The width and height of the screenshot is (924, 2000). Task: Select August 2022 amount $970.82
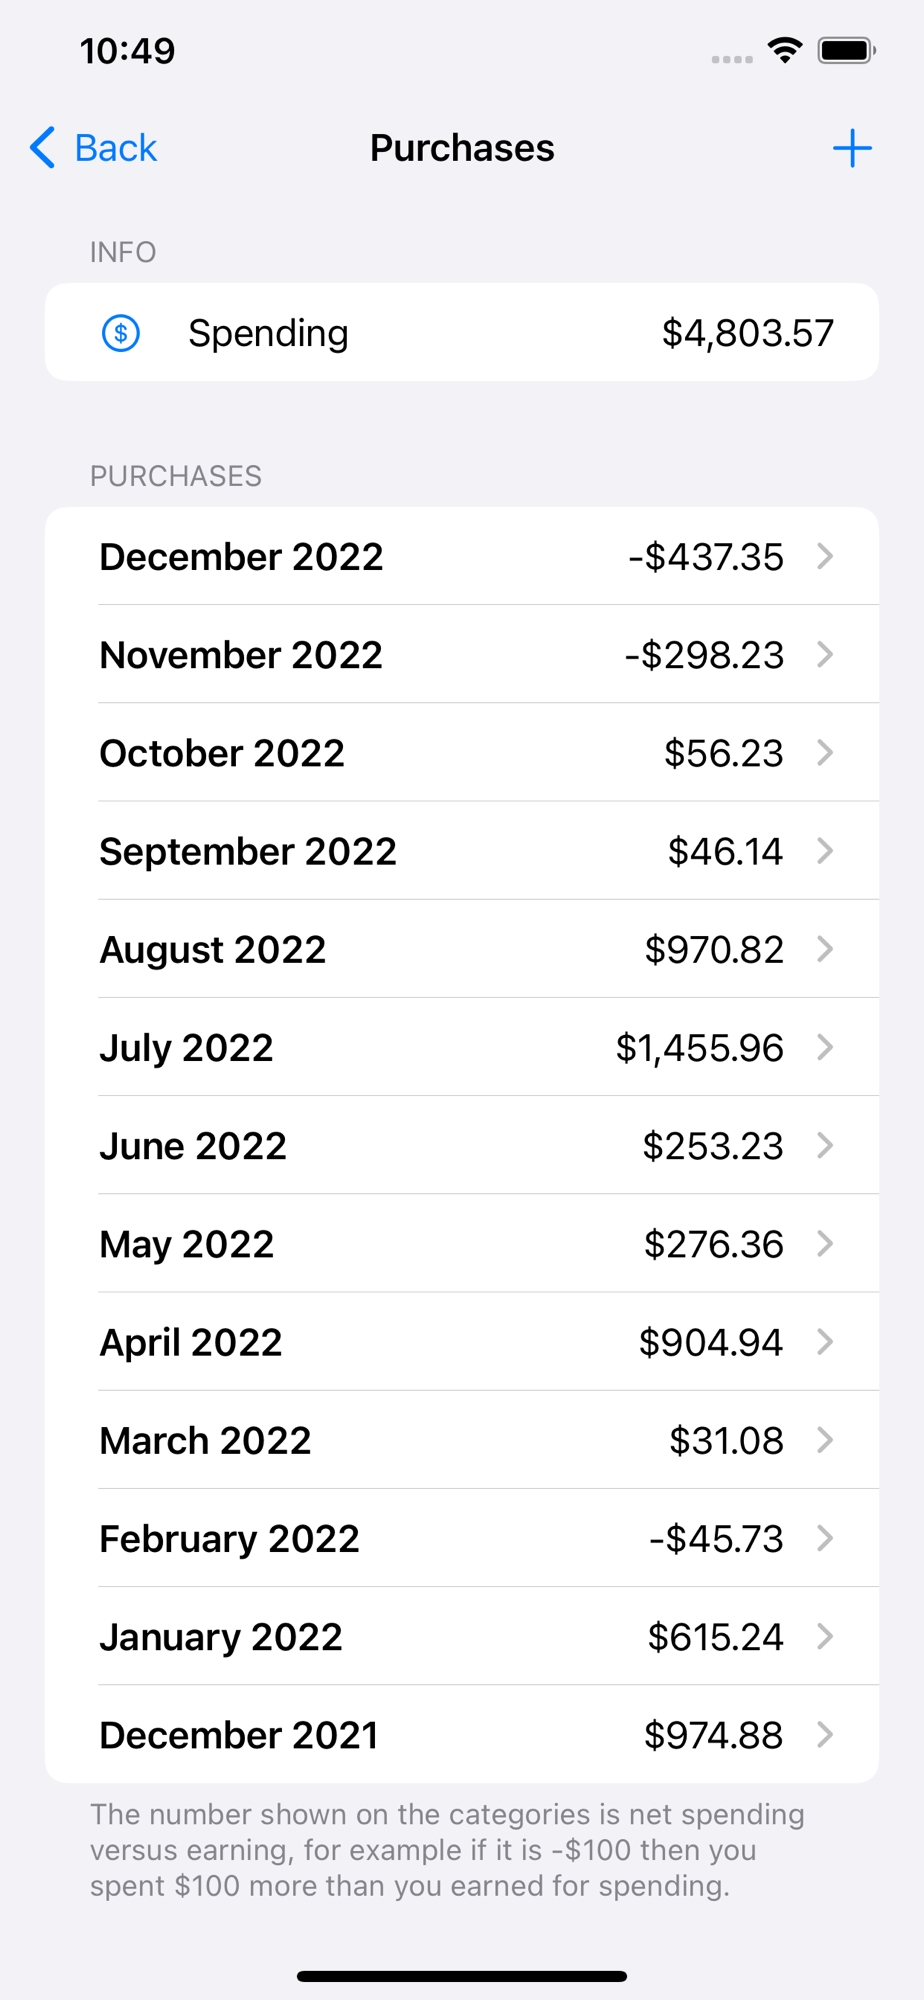(x=714, y=949)
